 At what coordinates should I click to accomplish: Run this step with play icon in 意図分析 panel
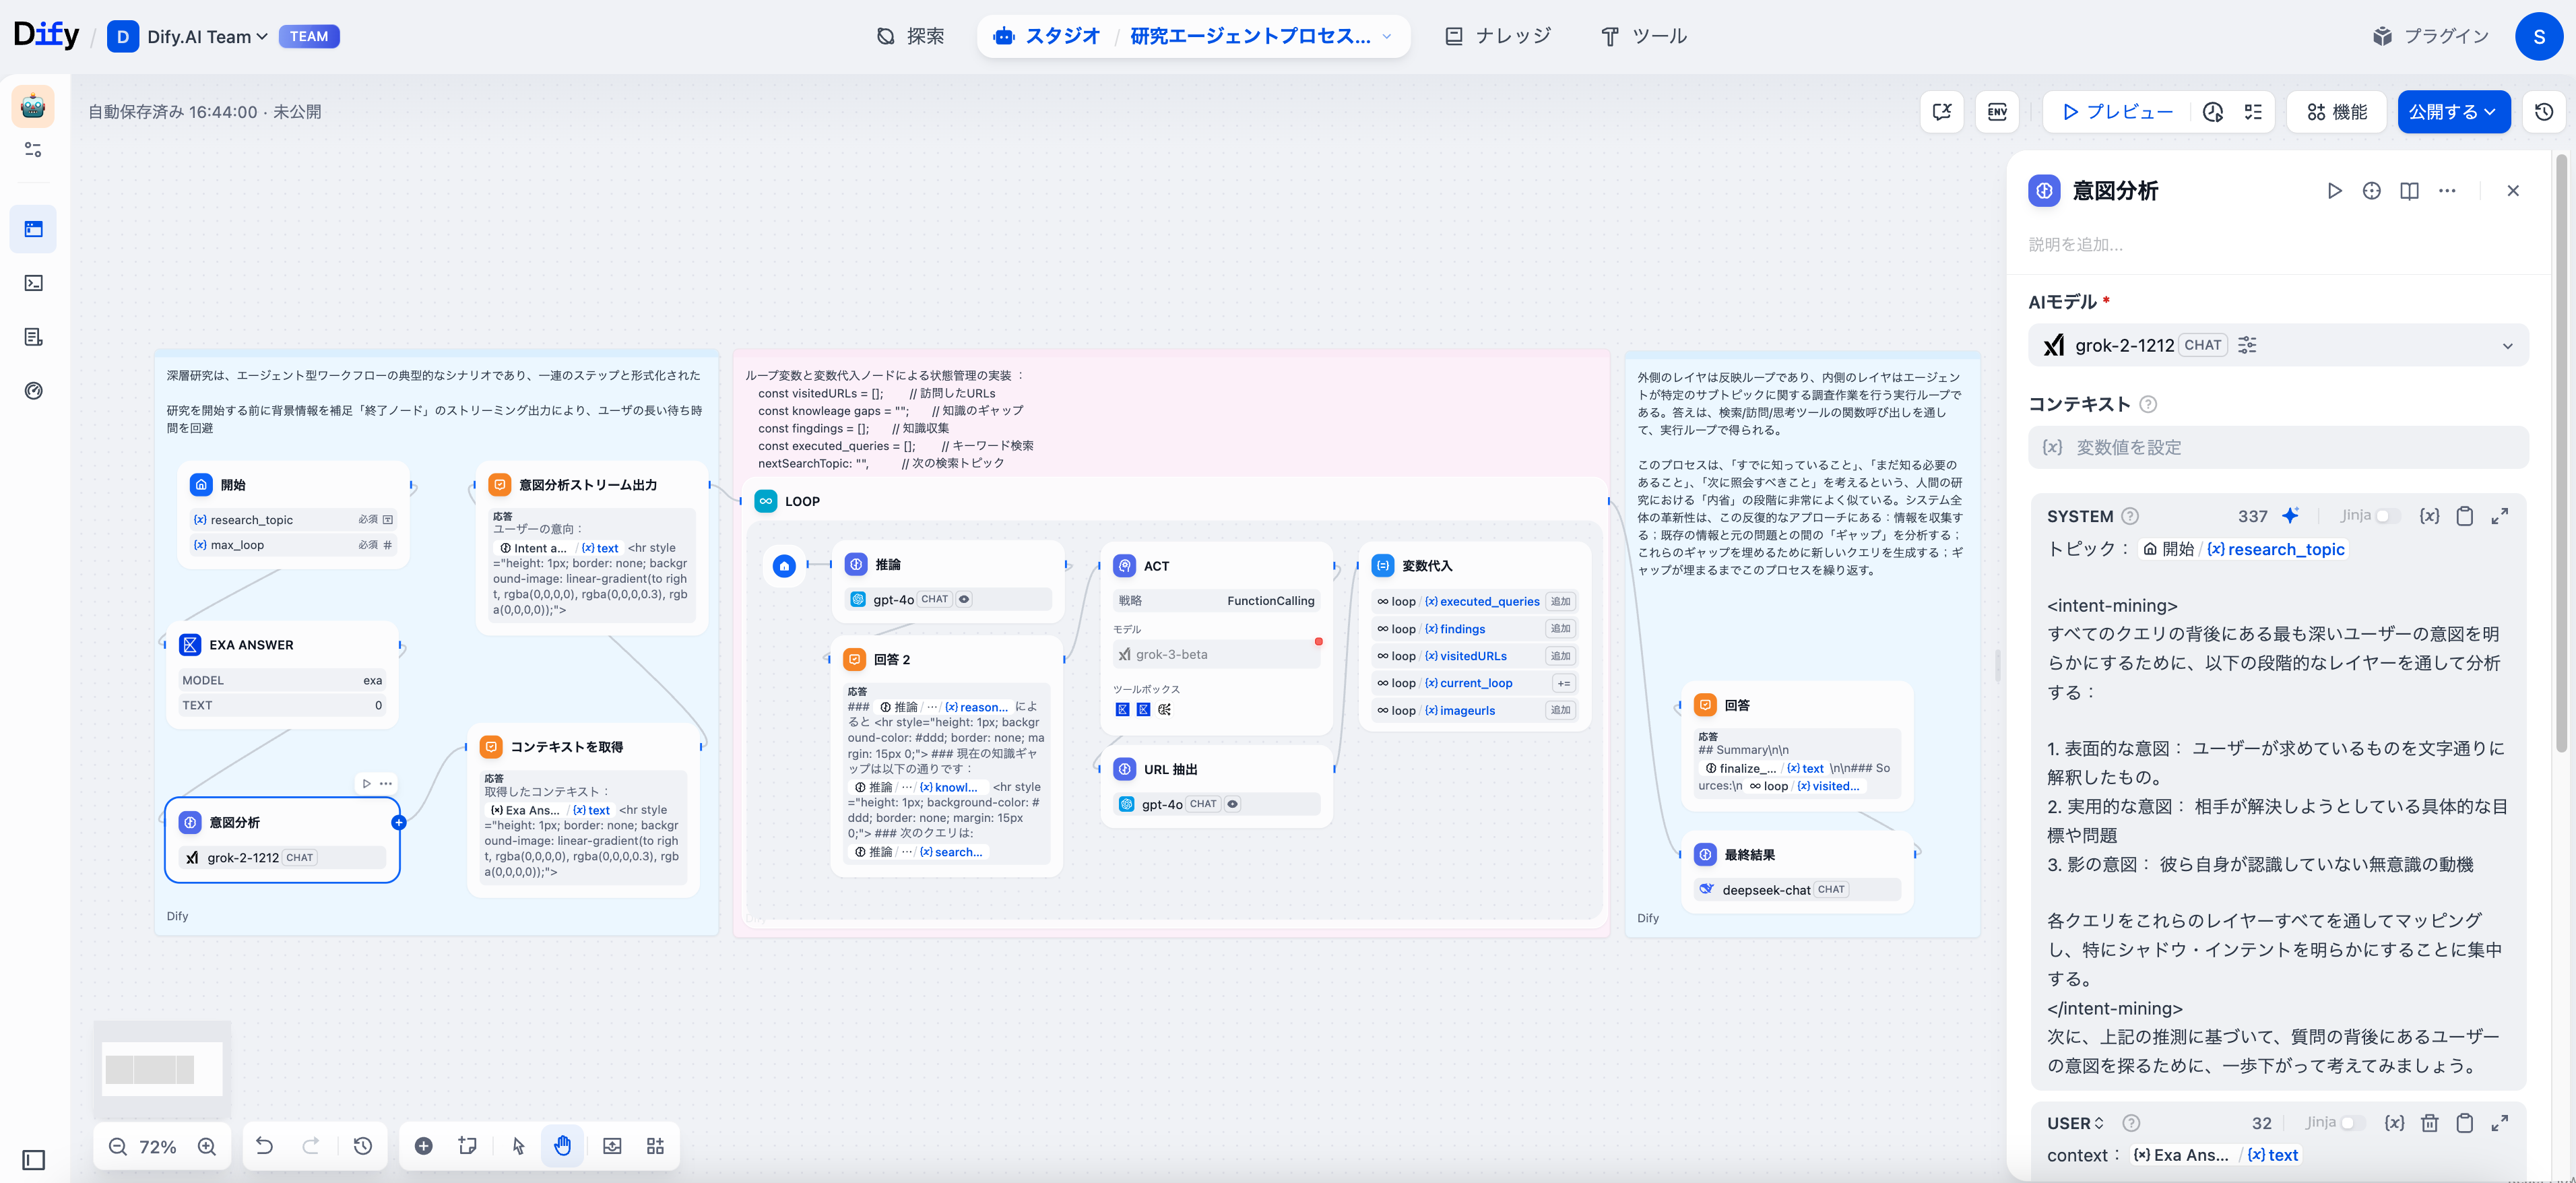2334,191
